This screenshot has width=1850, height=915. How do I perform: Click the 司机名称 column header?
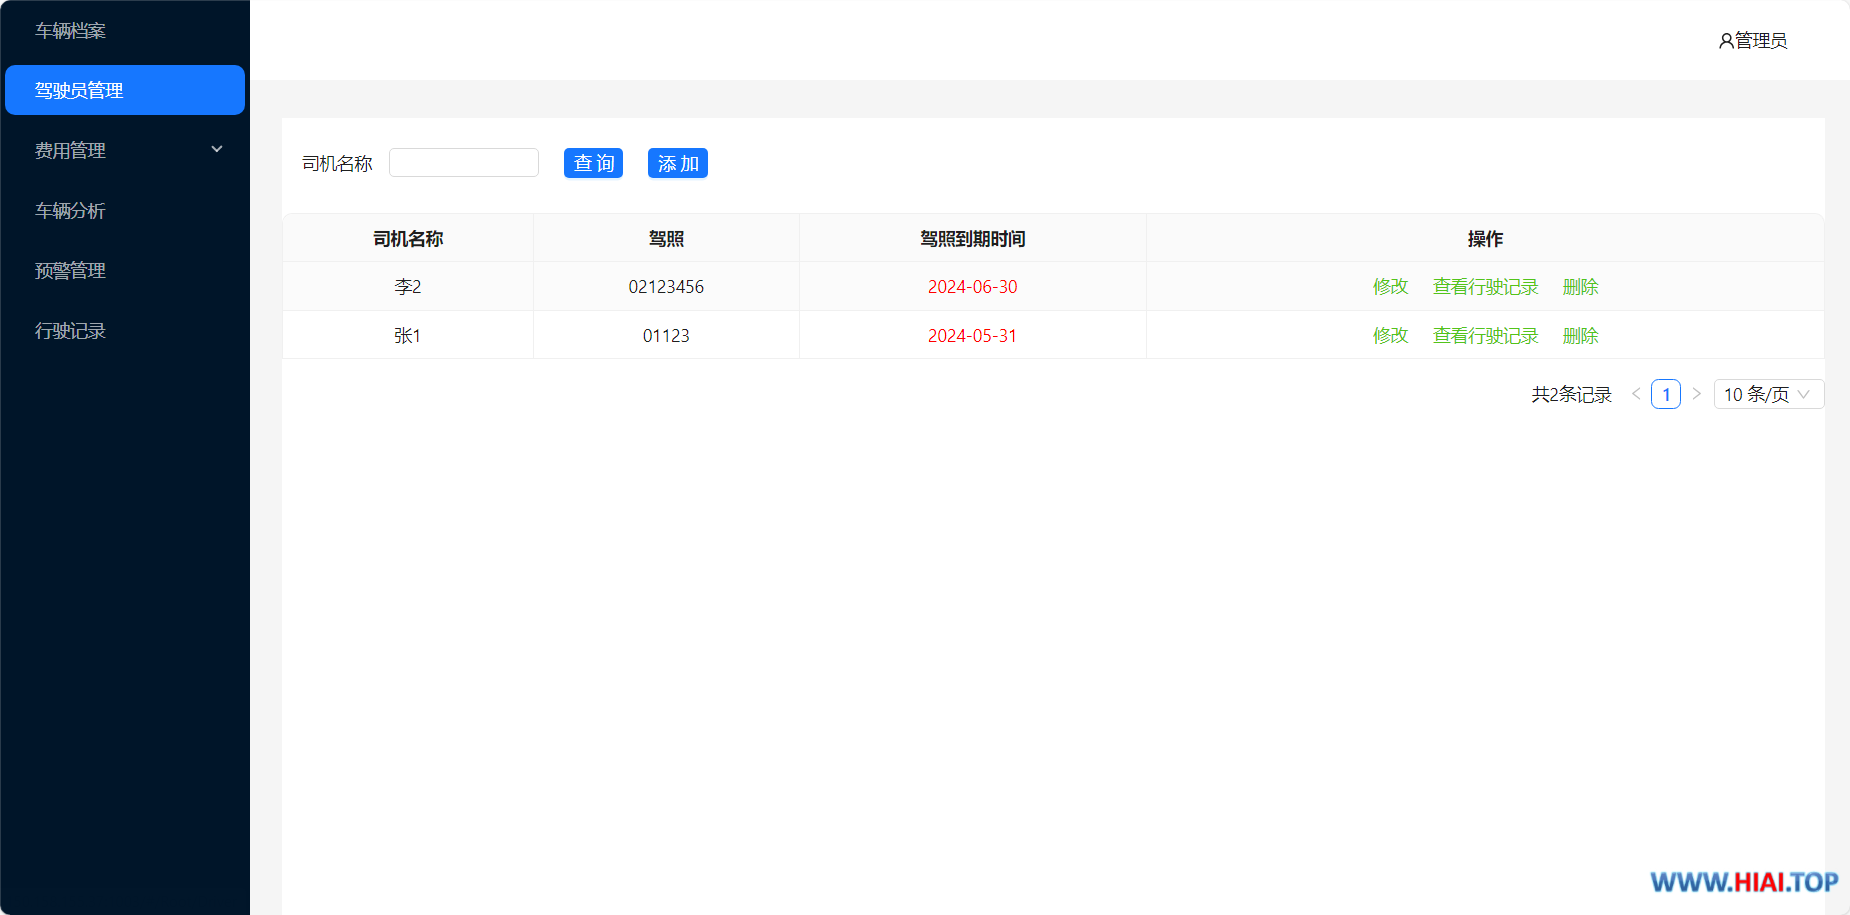(408, 238)
